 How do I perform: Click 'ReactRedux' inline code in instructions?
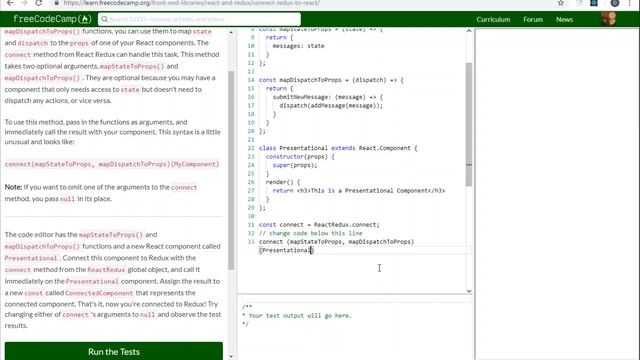(106, 269)
